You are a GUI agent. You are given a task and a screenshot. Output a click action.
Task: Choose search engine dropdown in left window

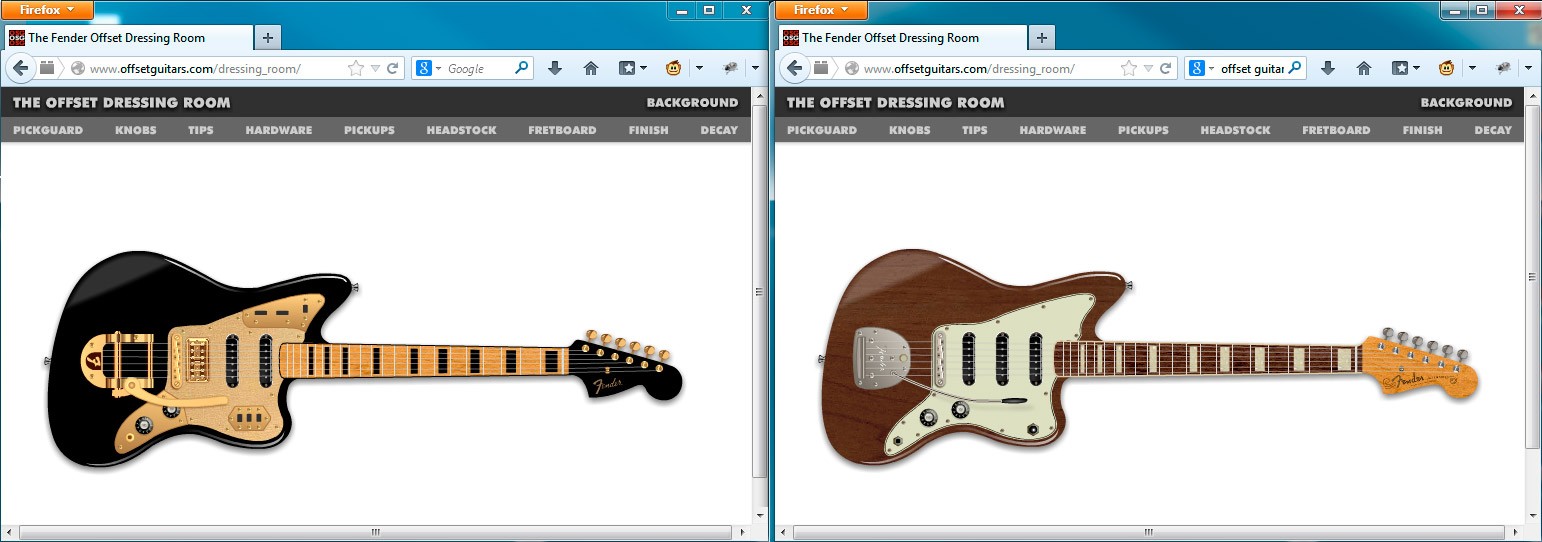pos(428,69)
